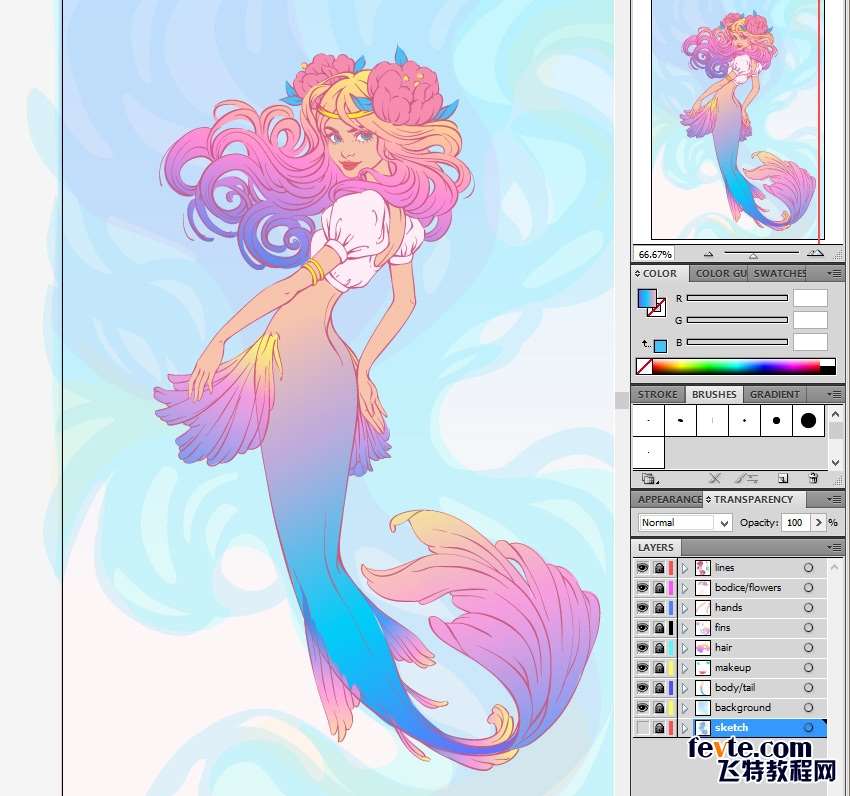Hide the fins layer

click(642, 627)
